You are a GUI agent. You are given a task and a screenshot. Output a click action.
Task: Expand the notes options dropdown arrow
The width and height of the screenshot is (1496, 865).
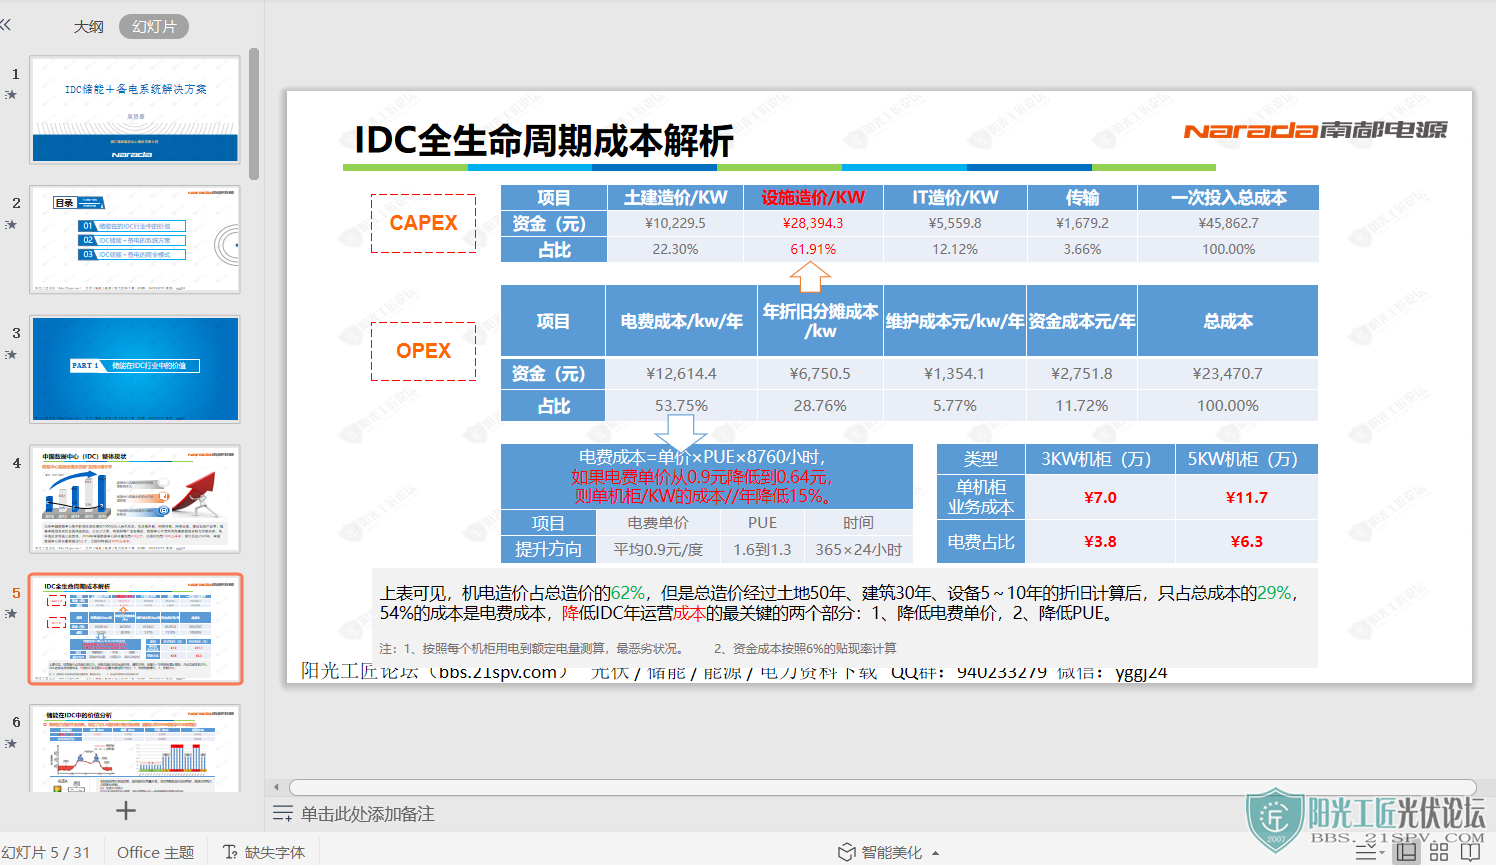click(x=1382, y=853)
